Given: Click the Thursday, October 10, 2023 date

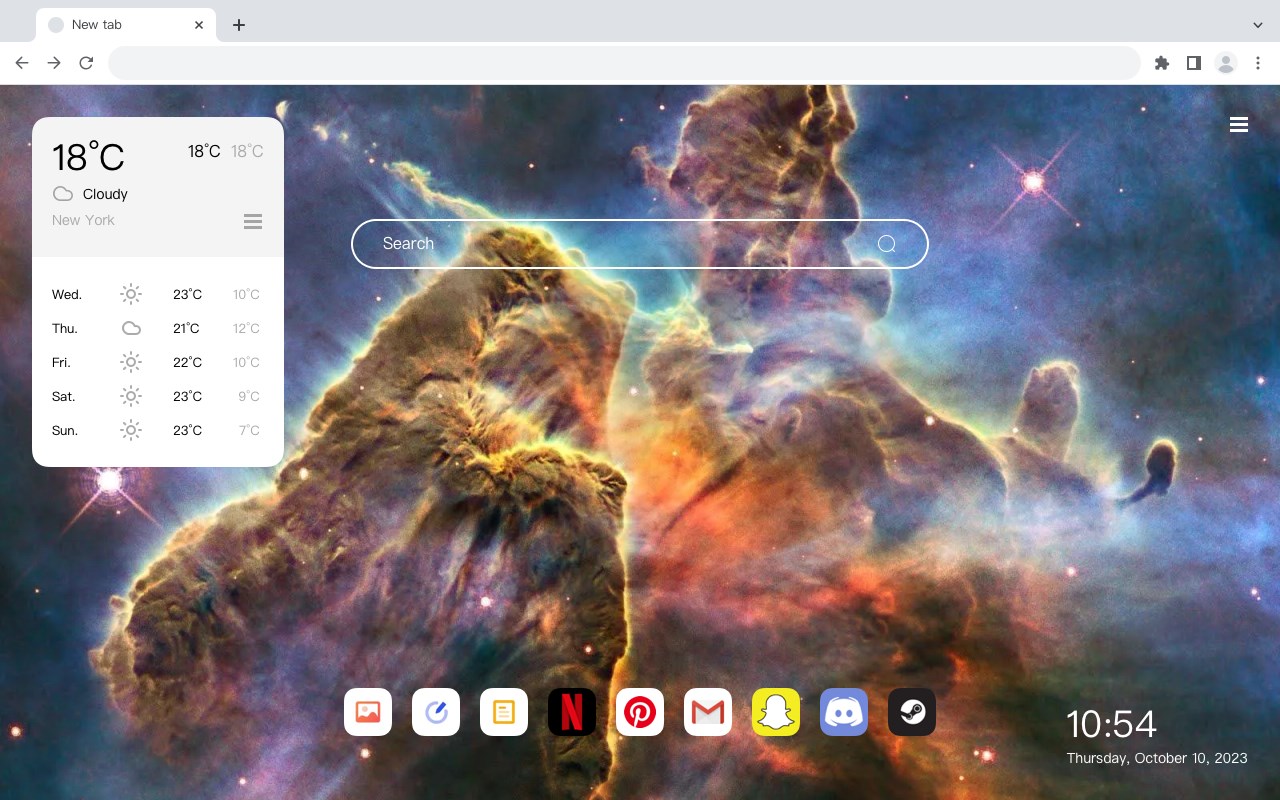Looking at the screenshot, I should [x=1157, y=758].
